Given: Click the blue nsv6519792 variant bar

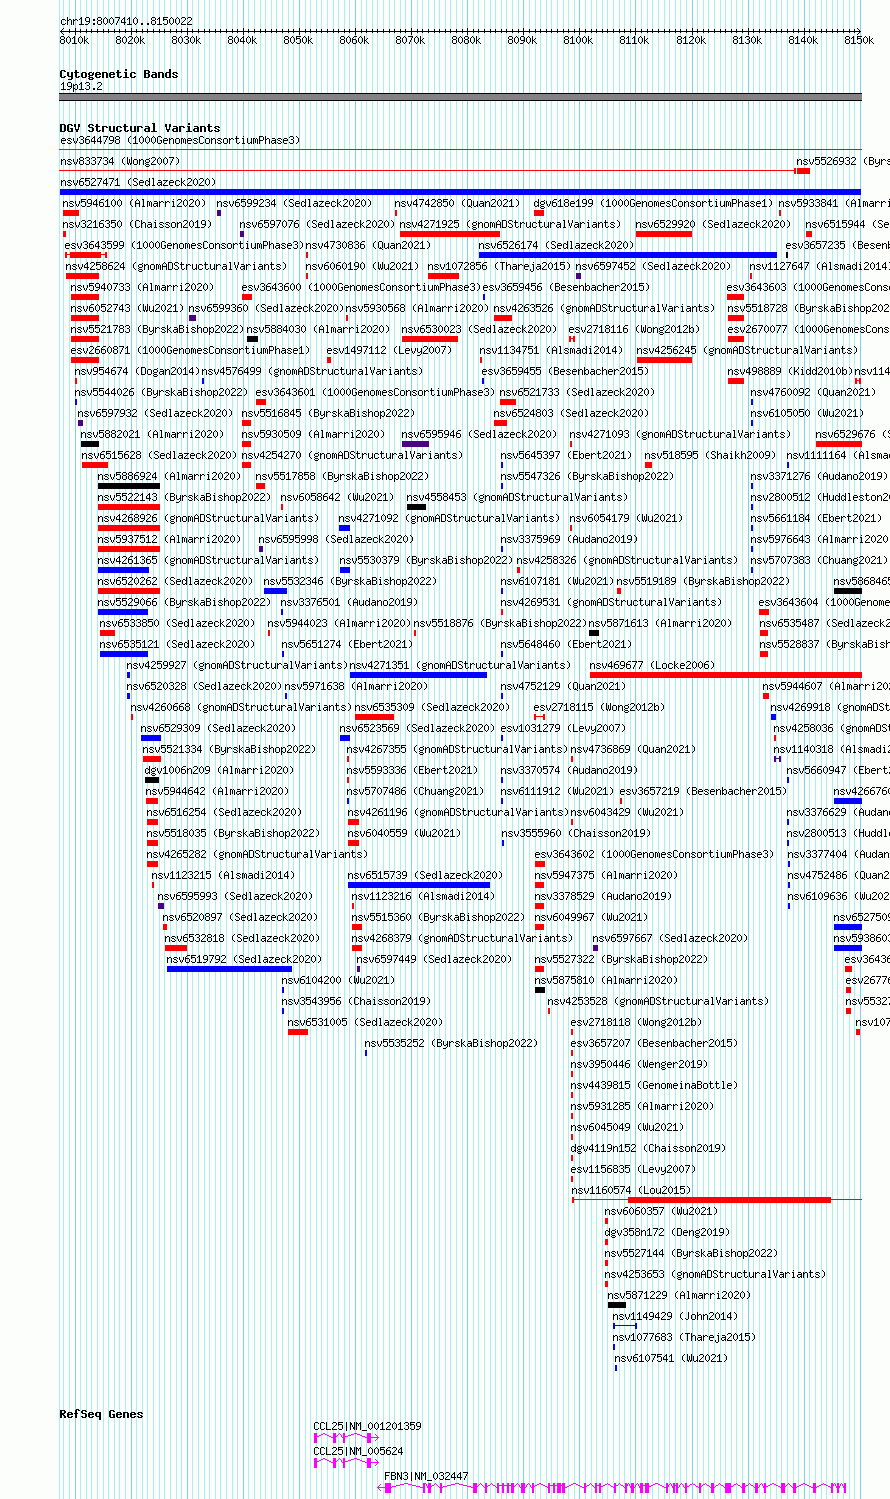Looking at the screenshot, I should point(229,969).
